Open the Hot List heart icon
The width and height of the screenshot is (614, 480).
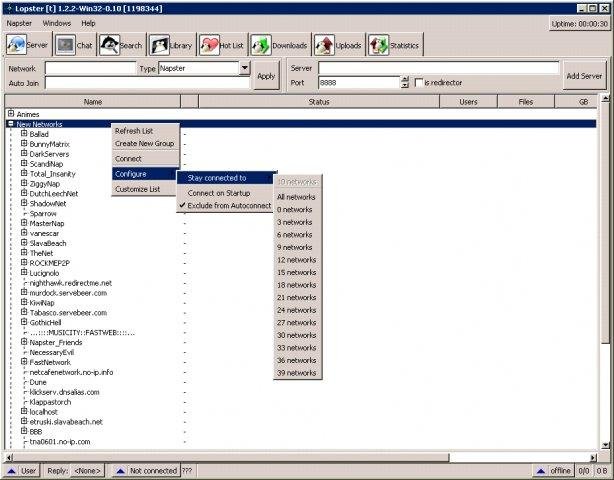(209, 45)
